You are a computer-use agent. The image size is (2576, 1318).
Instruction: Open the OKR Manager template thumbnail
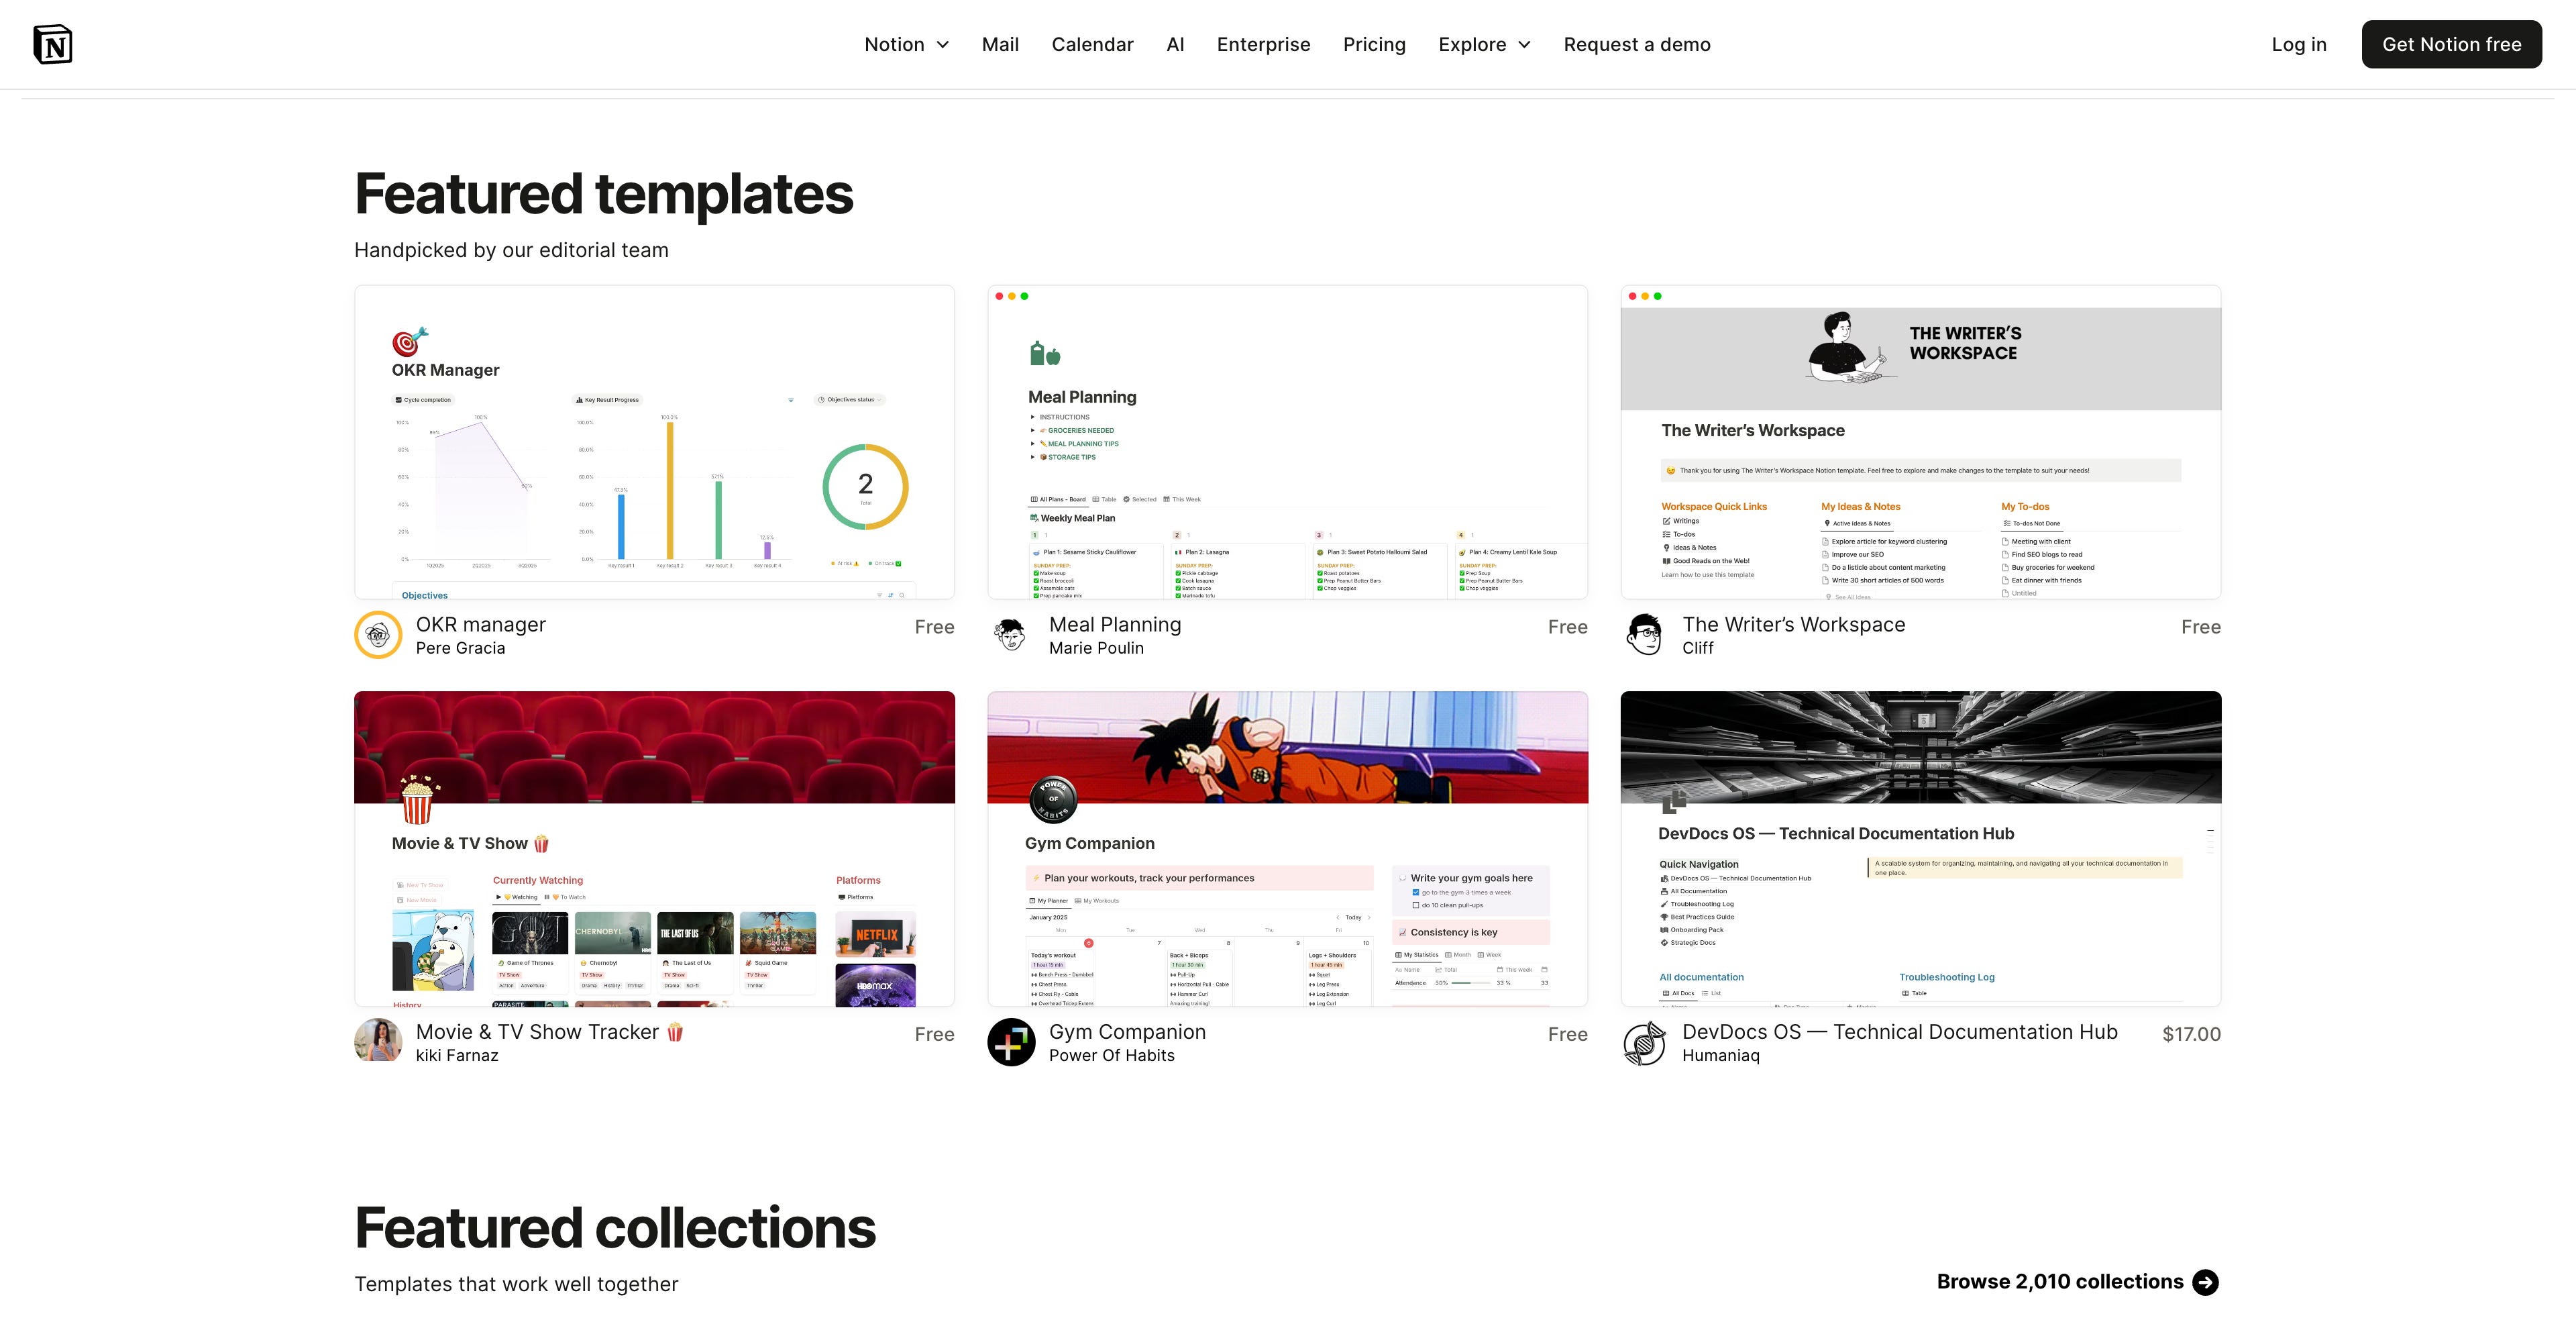point(654,442)
